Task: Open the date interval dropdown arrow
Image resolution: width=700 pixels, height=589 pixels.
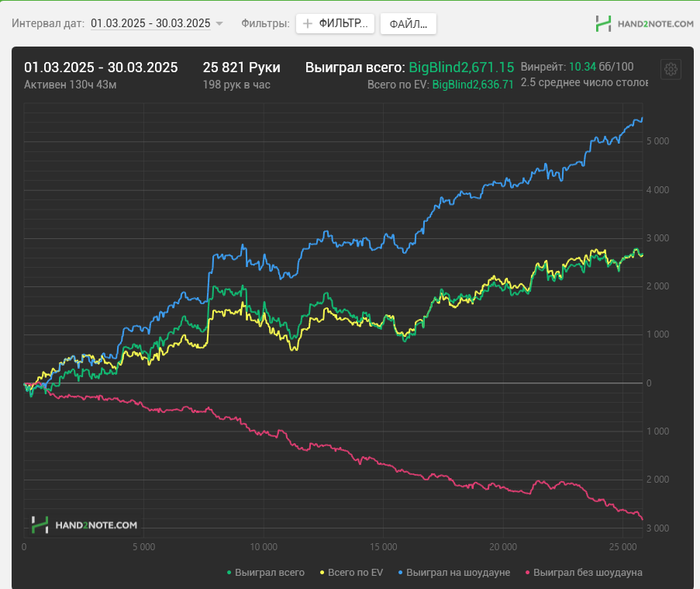Action: (219, 24)
